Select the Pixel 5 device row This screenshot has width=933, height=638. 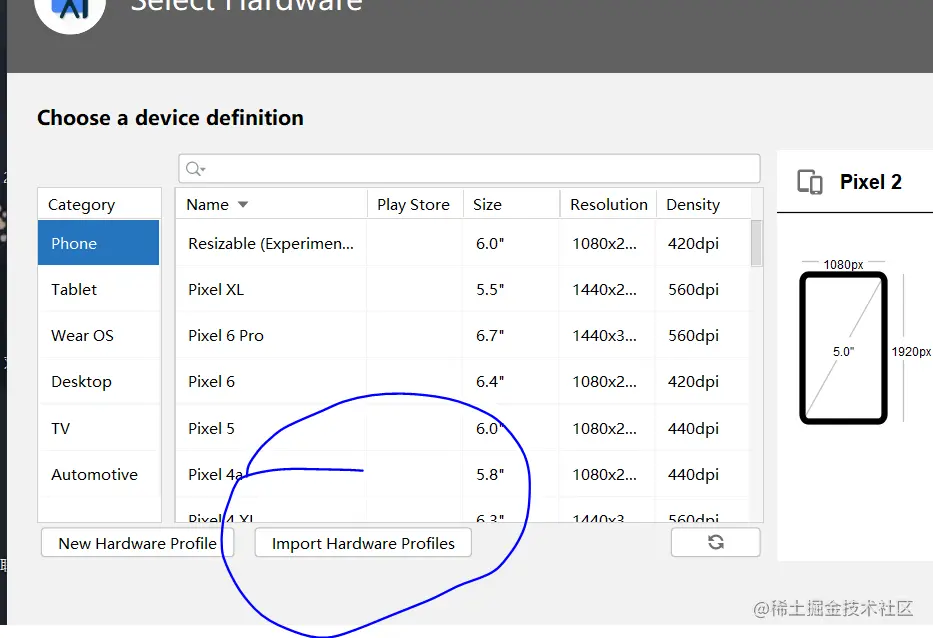coord(463,428)
